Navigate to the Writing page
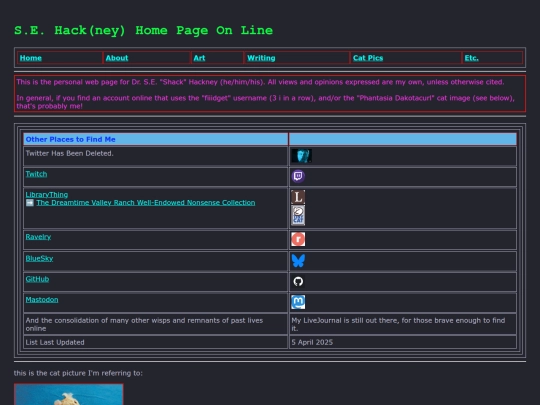 261,58
